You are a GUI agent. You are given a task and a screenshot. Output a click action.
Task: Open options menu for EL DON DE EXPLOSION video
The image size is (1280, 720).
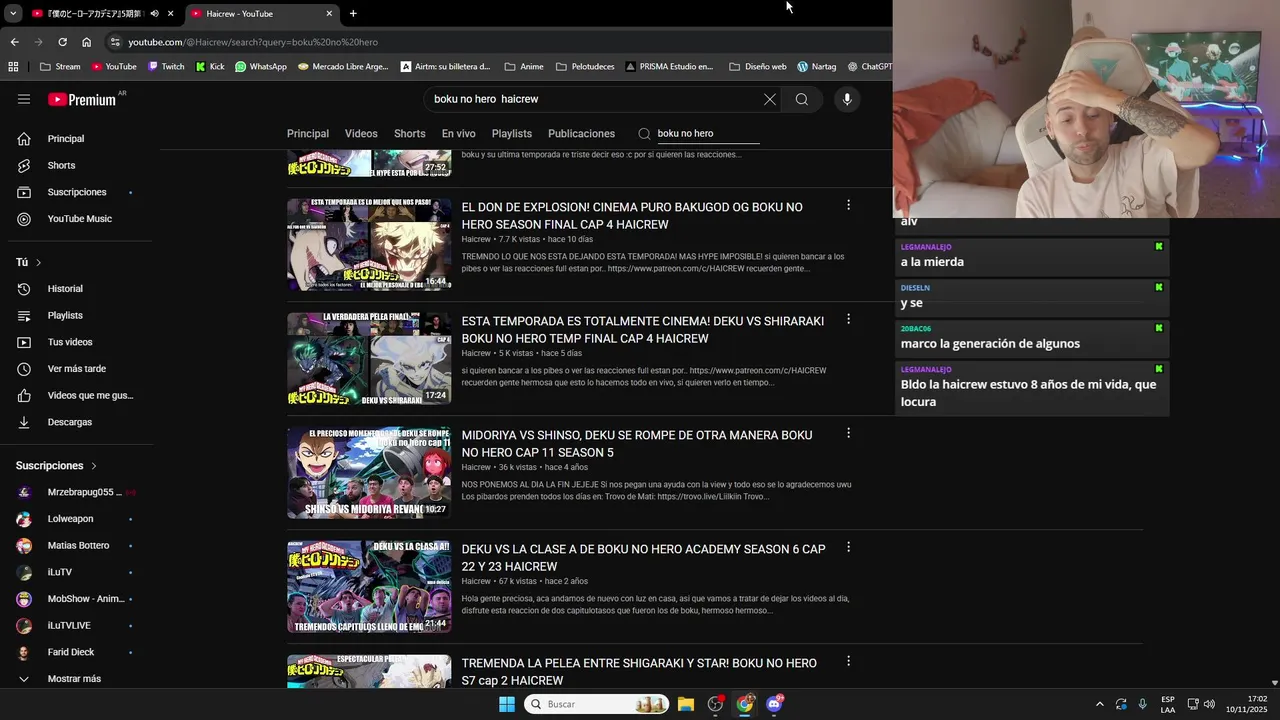pos(848,205)
